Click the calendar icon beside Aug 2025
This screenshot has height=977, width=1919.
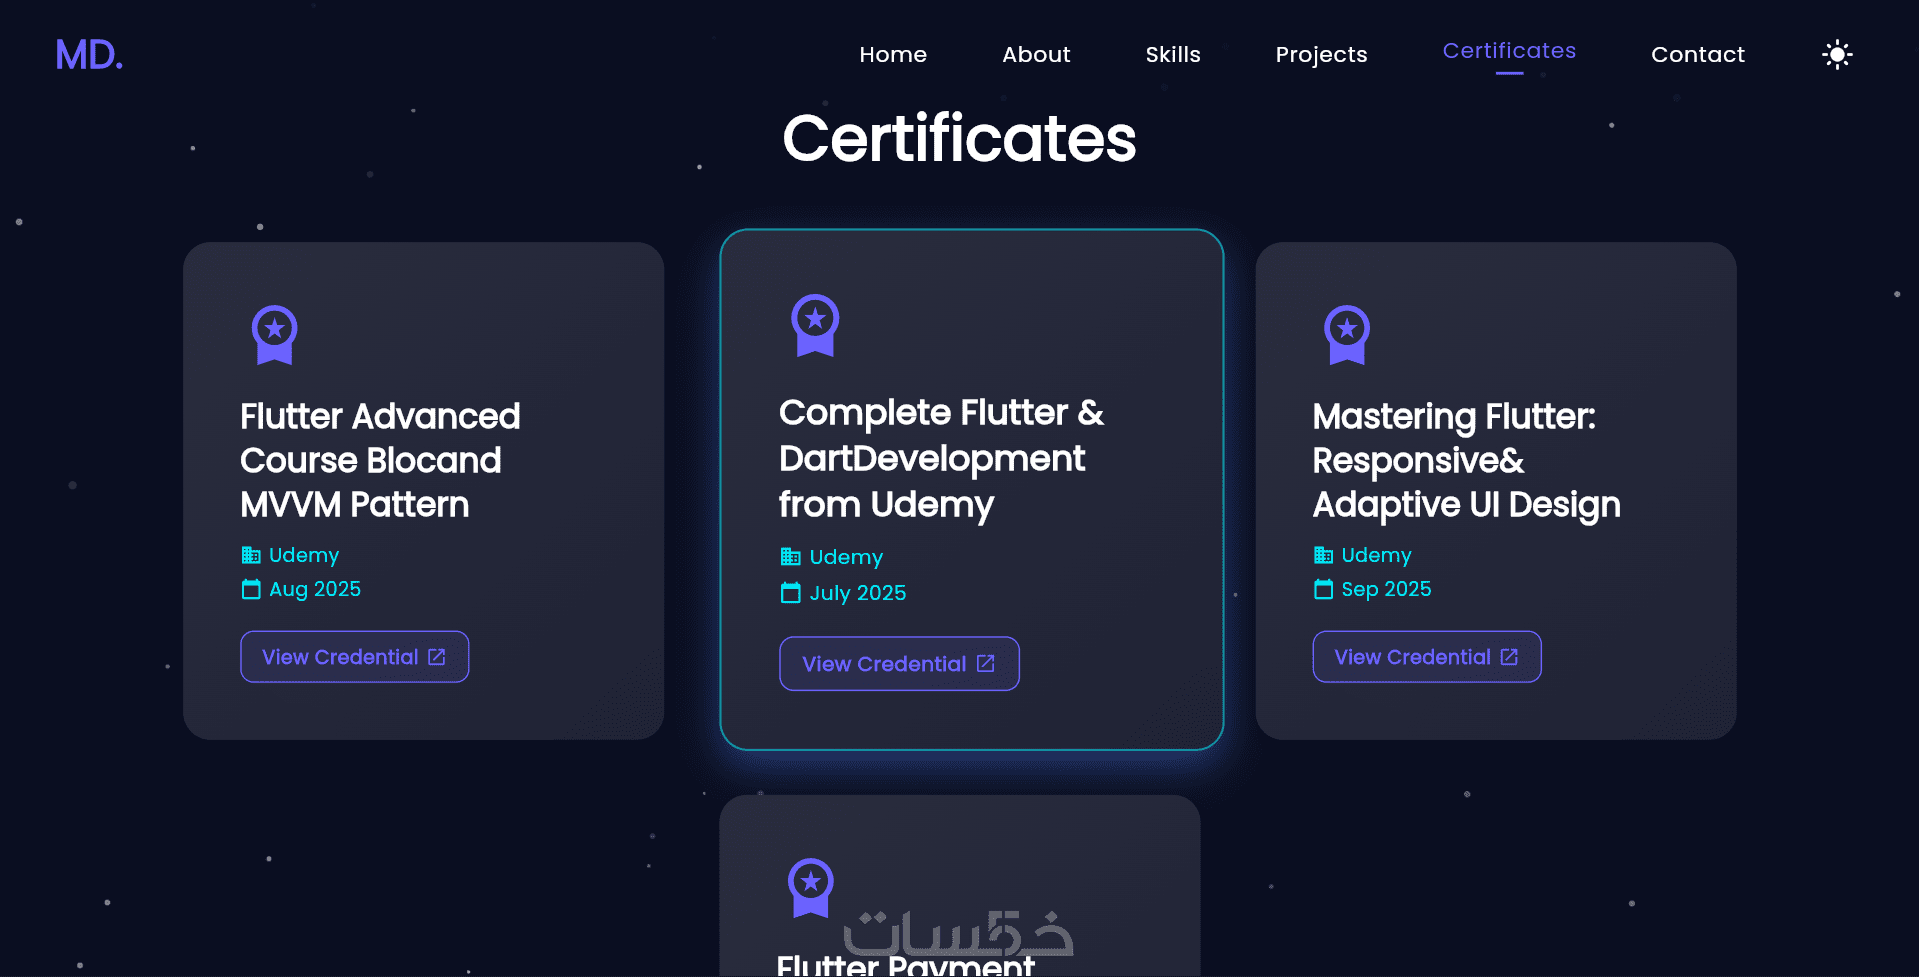(x=251, y=589)
